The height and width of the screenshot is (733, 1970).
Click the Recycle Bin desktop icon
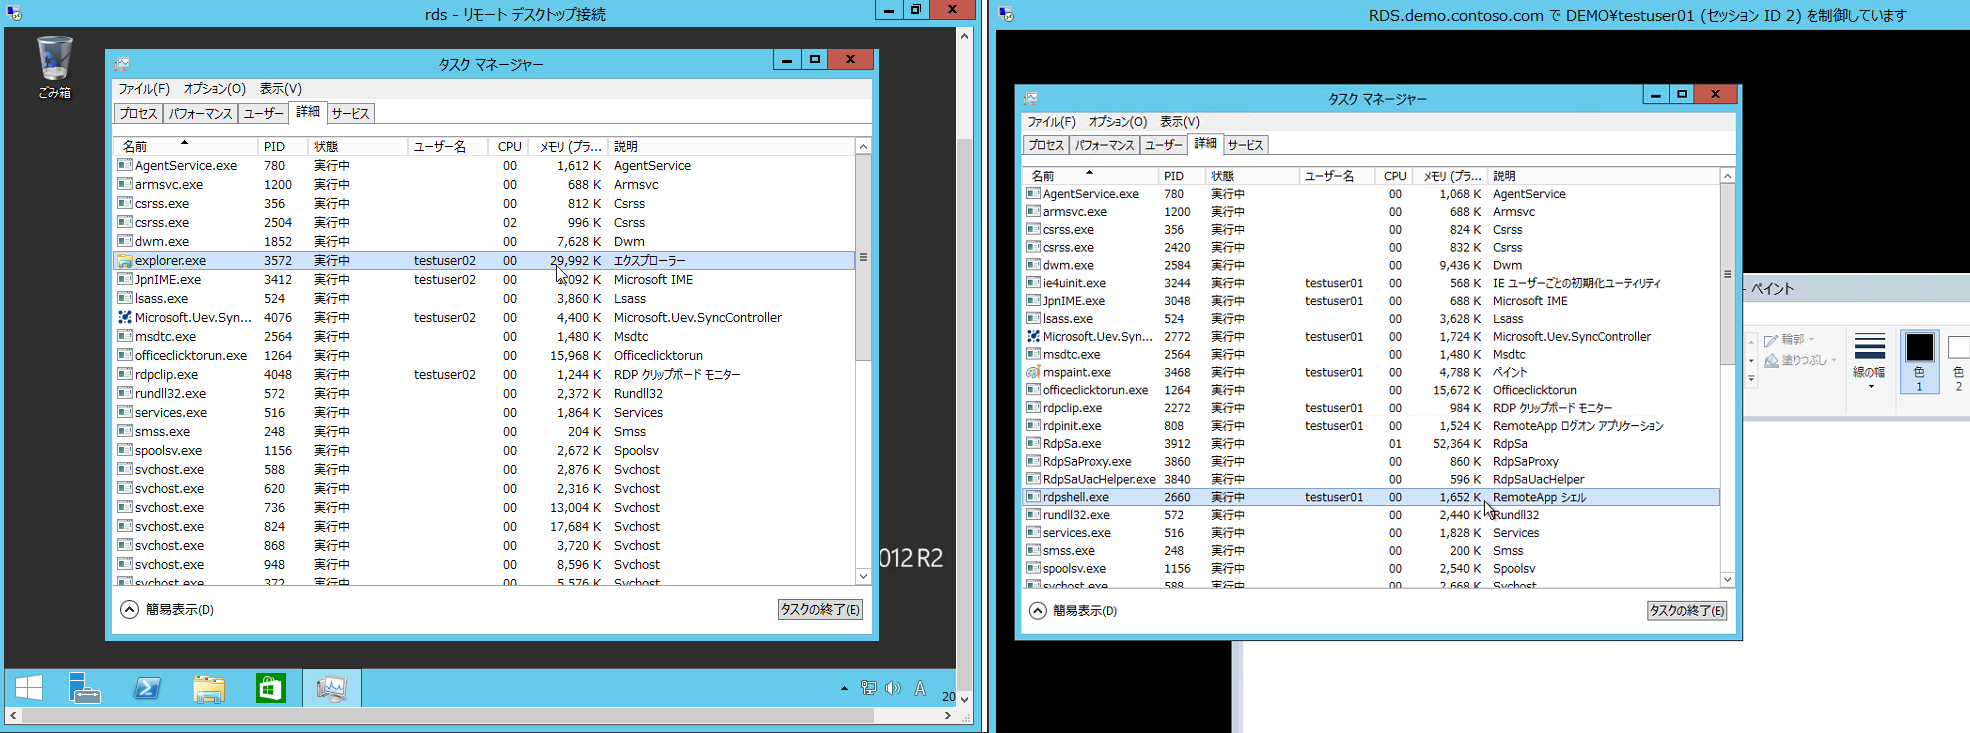[54, 67]
